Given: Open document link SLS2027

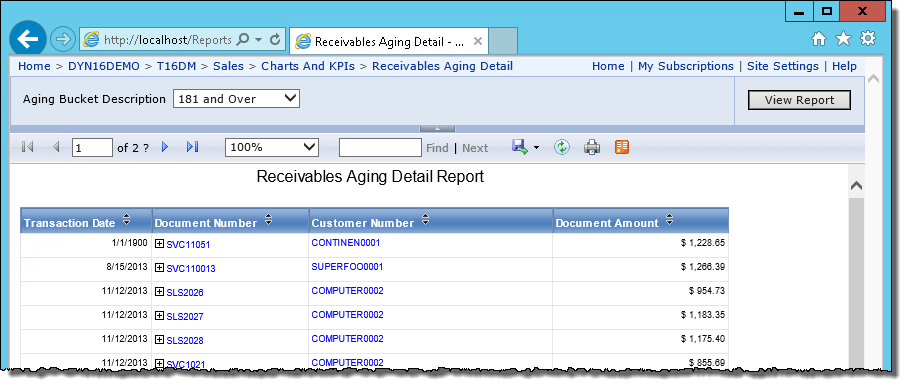Looking at the screenshot, I should point(185,316).
